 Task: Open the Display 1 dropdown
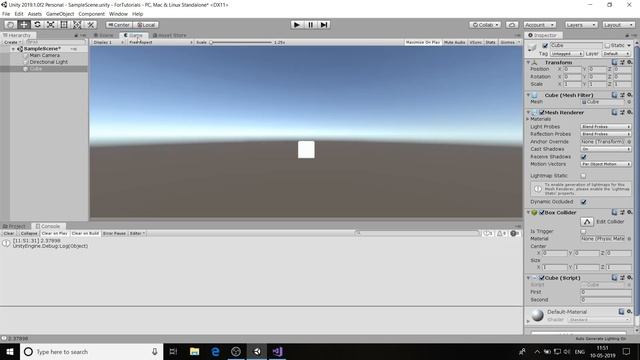pos(108,42)
